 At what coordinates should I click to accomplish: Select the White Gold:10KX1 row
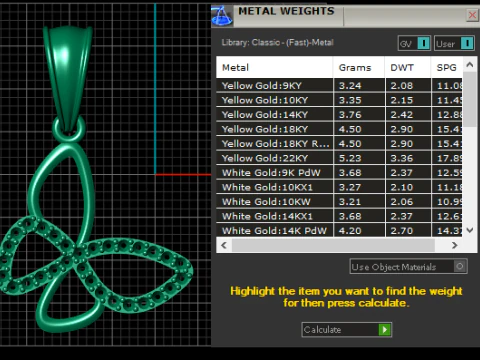(x=339, y=187)
